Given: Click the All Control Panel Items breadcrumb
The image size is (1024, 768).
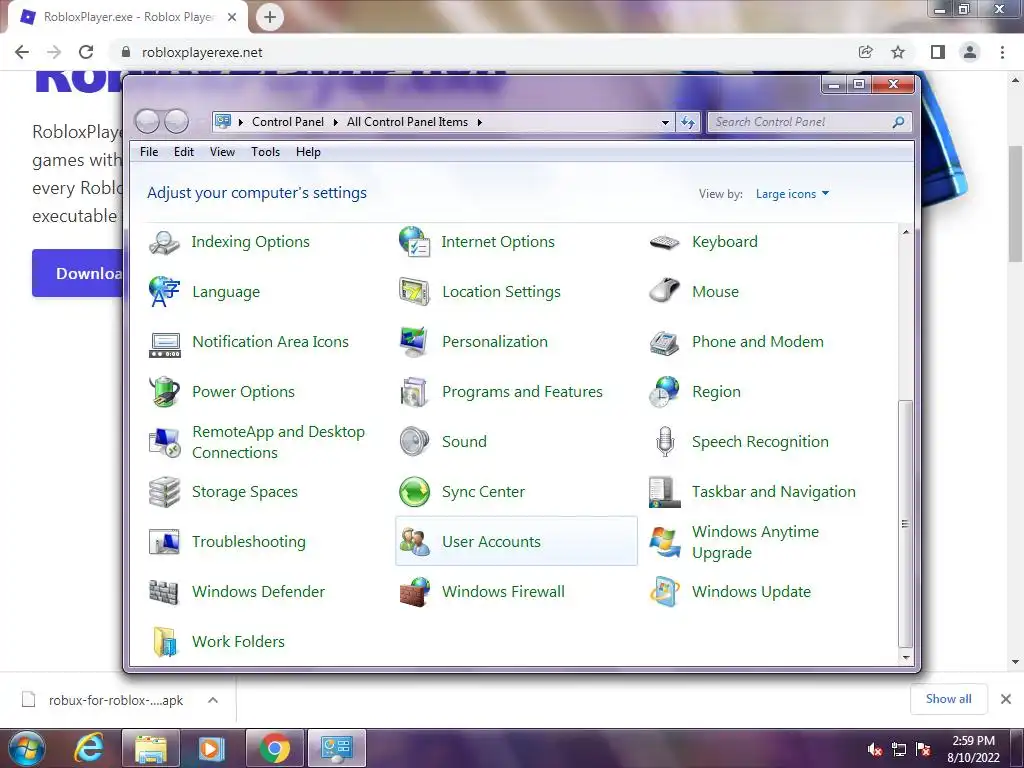Looking at the screenshot, I should point(407,122).
